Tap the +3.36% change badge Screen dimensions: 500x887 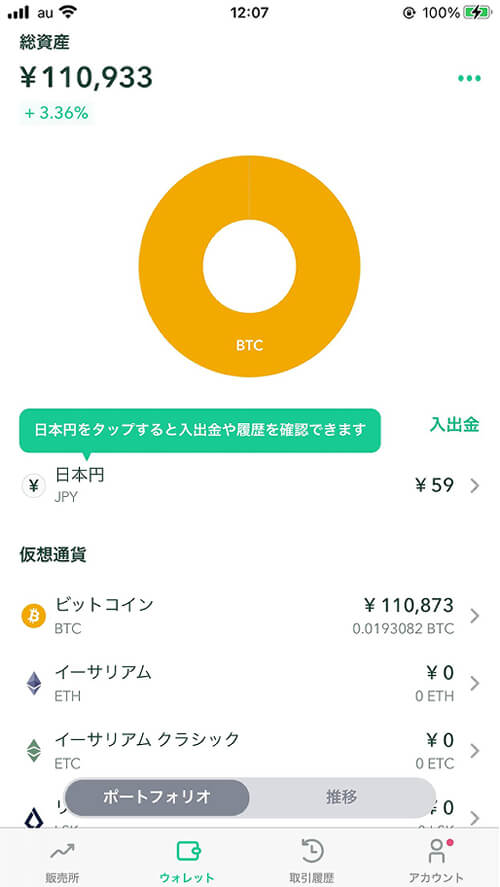[56, 113]
